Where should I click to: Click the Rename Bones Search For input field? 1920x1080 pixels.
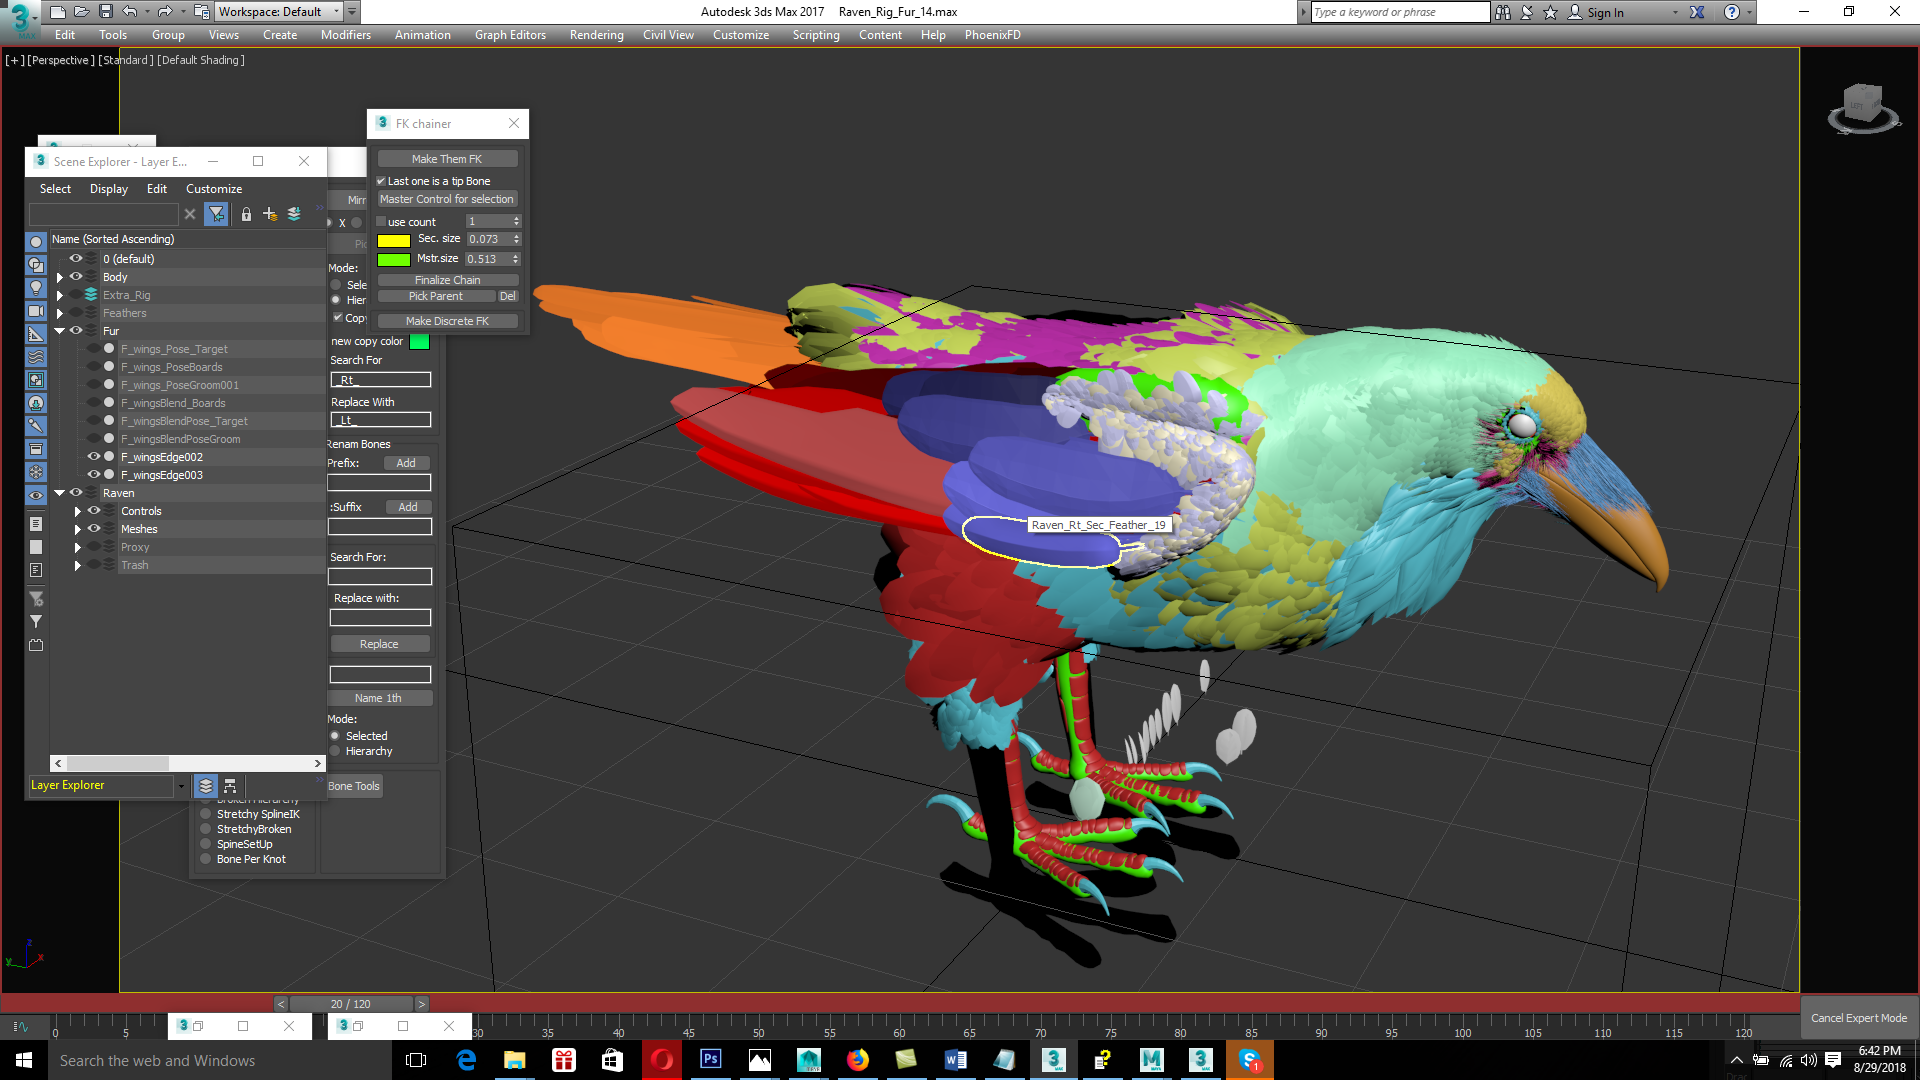point(380,577)
